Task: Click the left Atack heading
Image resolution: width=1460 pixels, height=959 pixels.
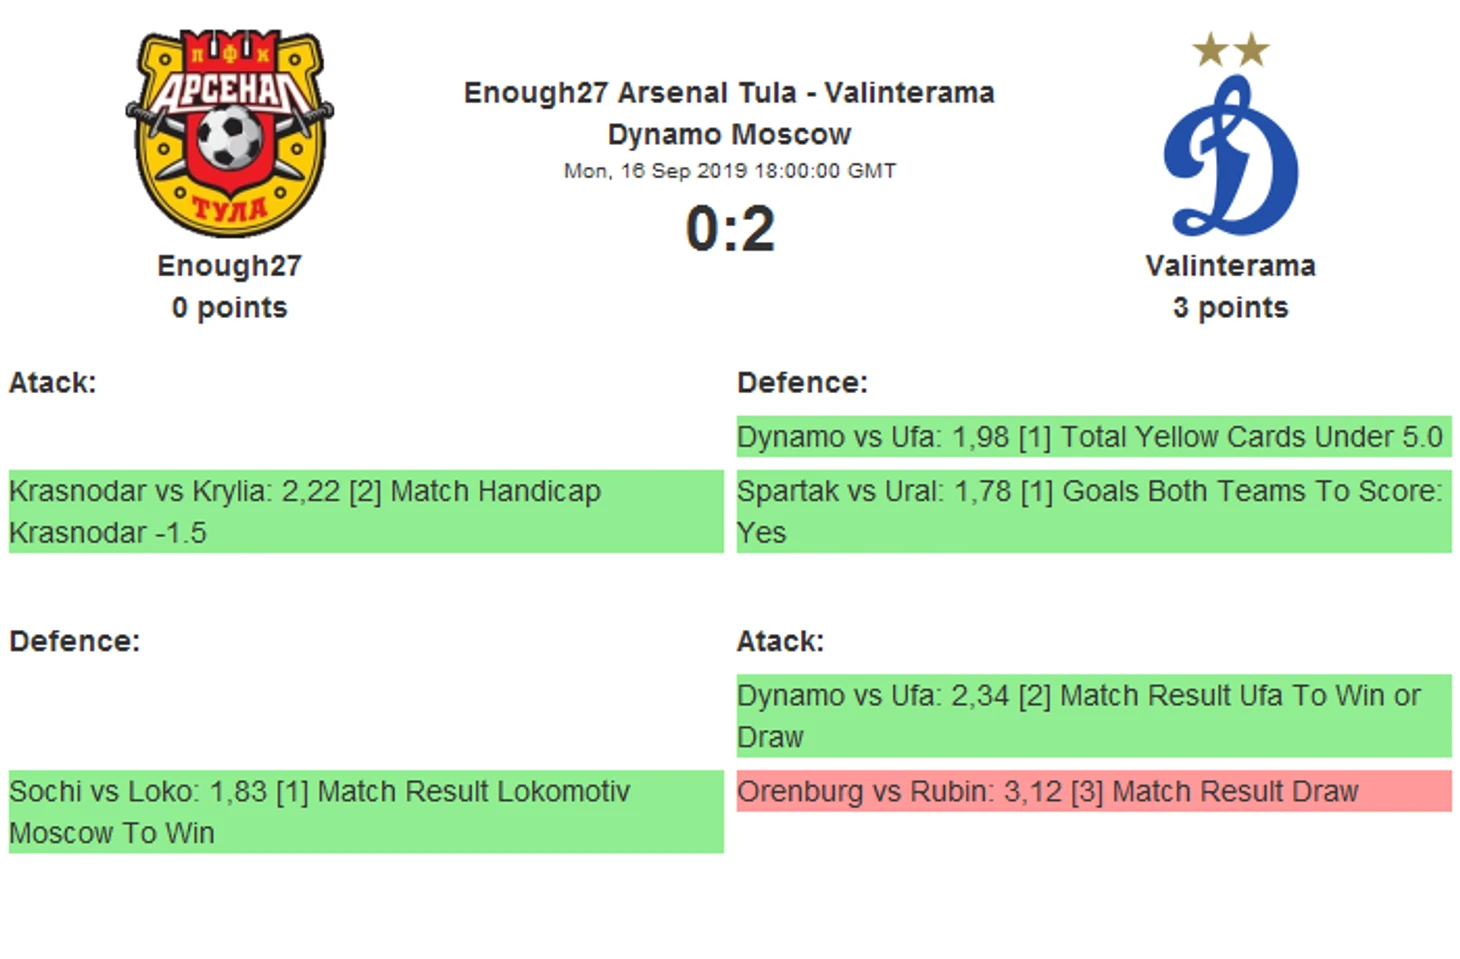Action: tap(53, 383)
